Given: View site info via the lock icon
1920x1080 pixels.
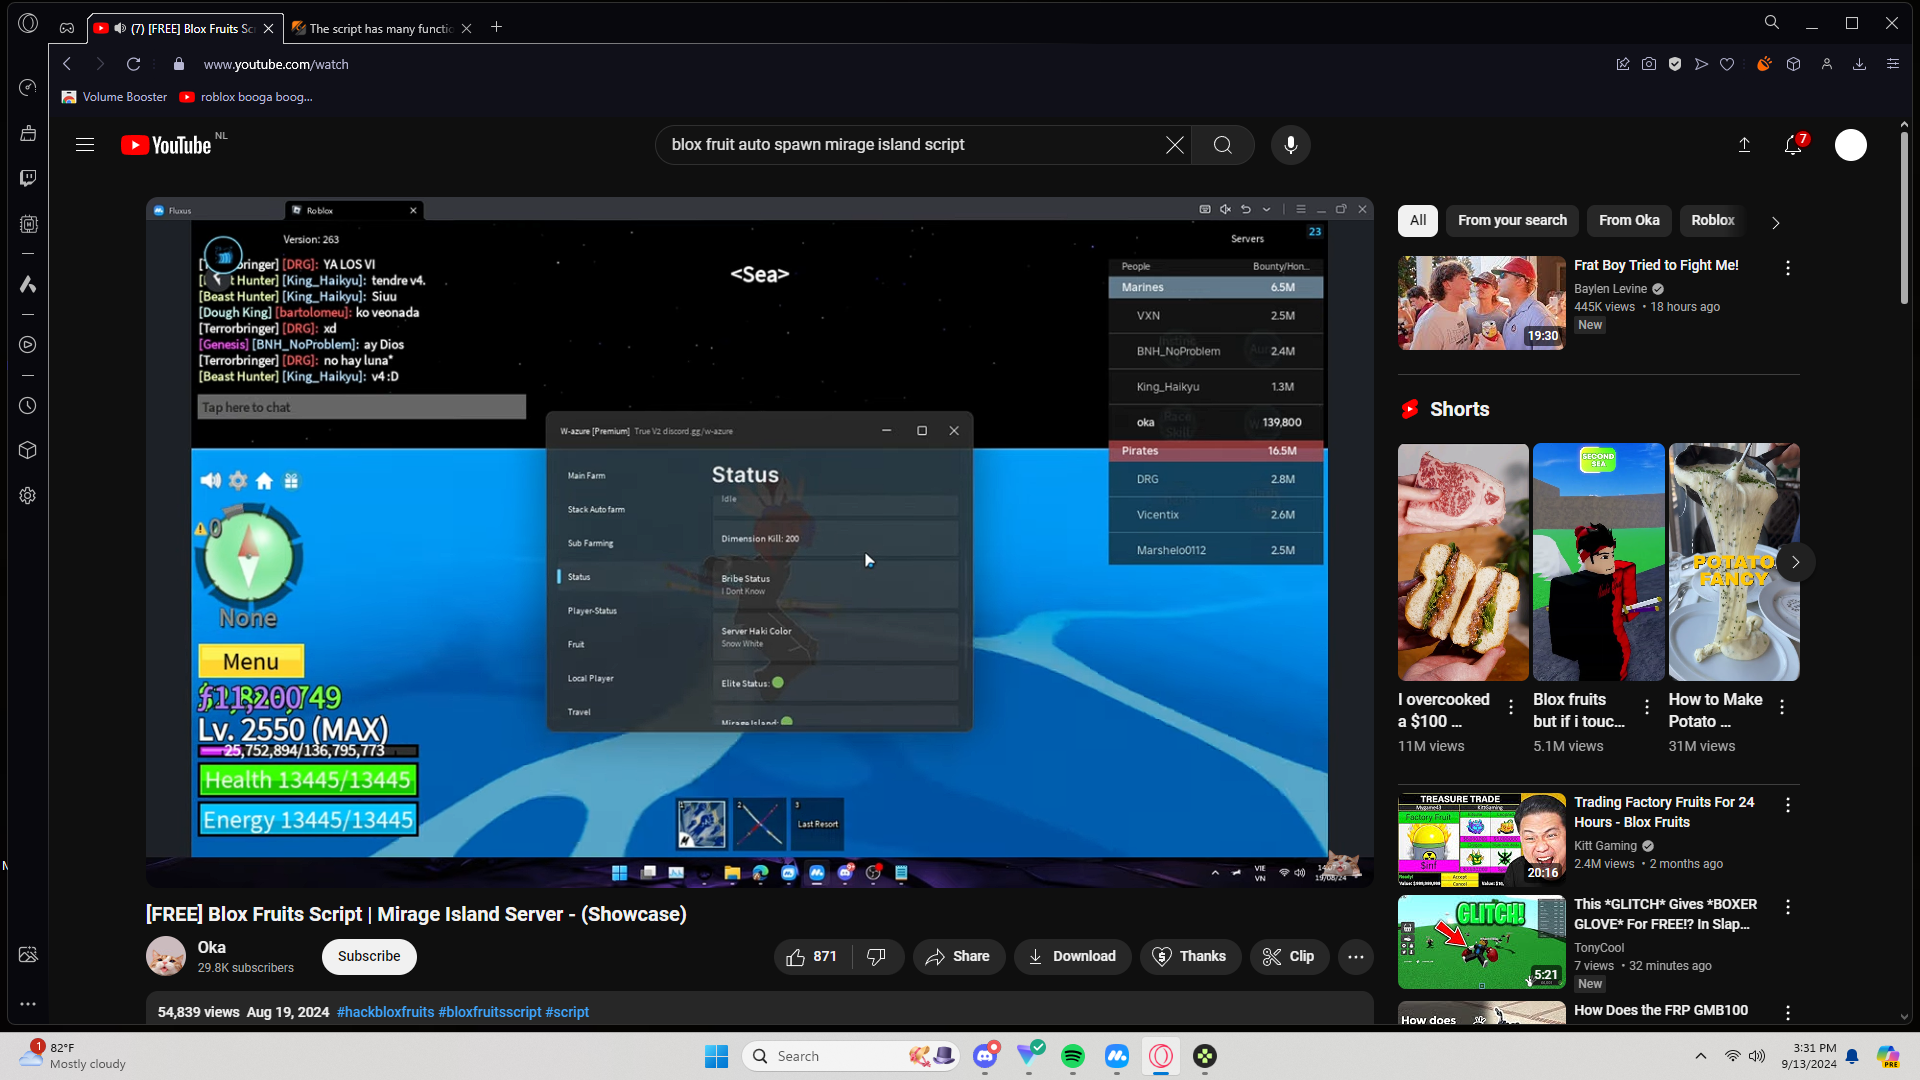Looking at the screenshot, I should tap(179, 64).
